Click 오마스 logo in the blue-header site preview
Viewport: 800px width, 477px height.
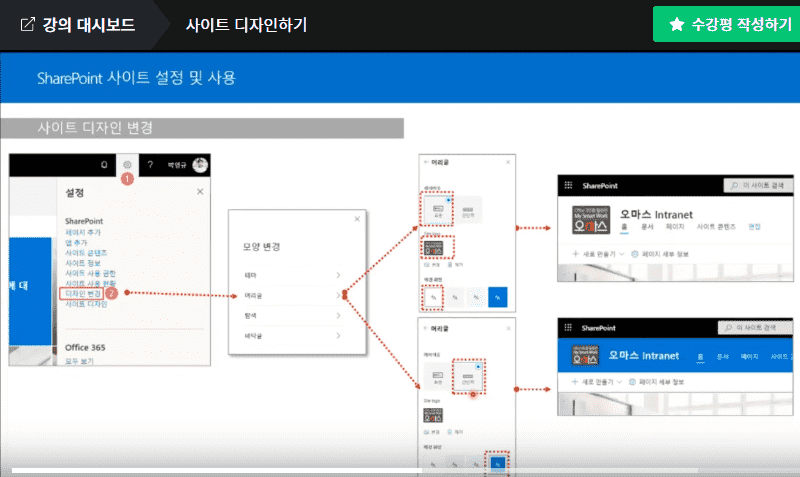point(585,356)
